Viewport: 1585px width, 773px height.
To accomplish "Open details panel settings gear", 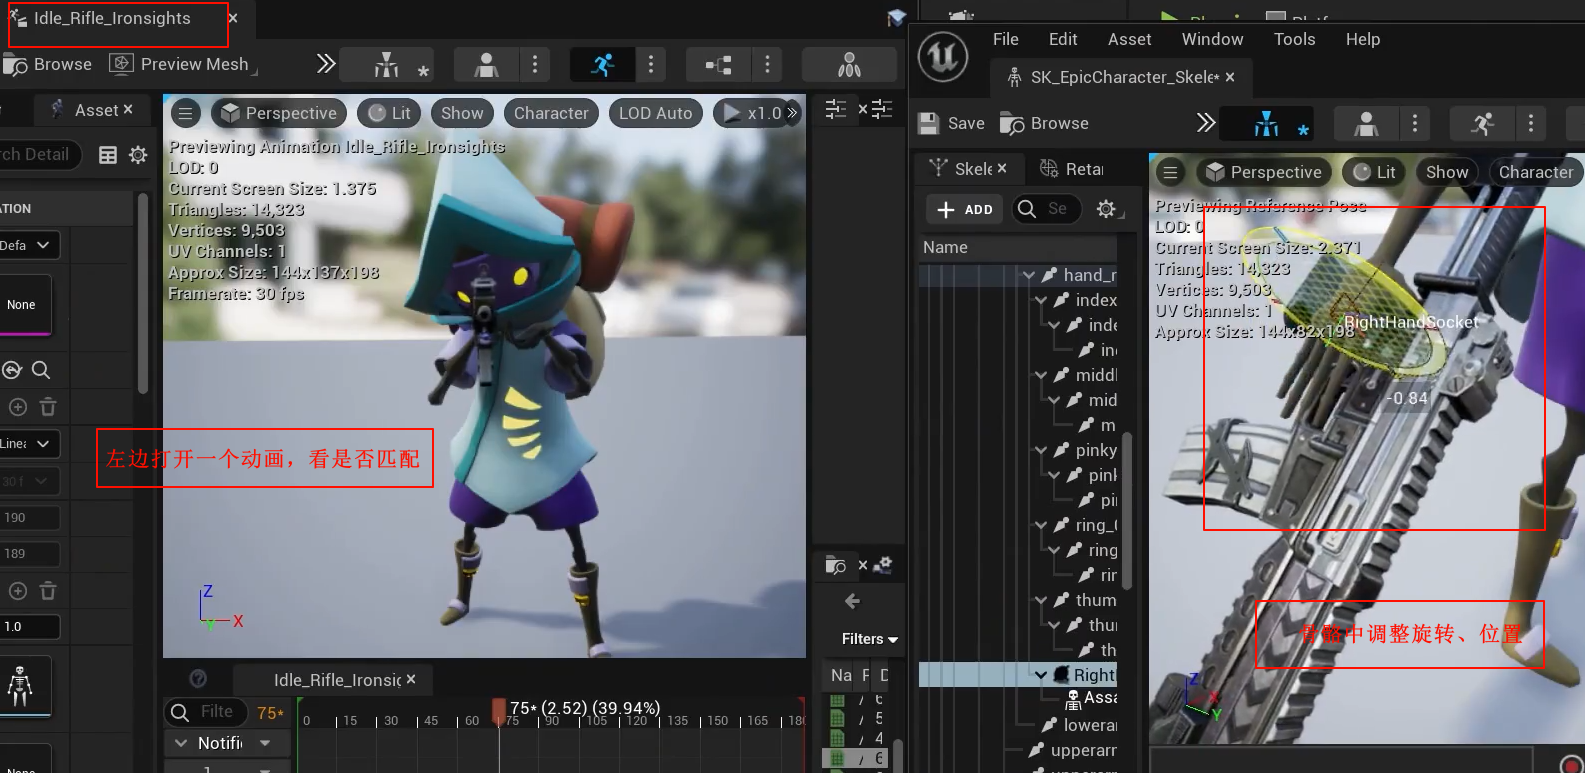I will [138, 155].
